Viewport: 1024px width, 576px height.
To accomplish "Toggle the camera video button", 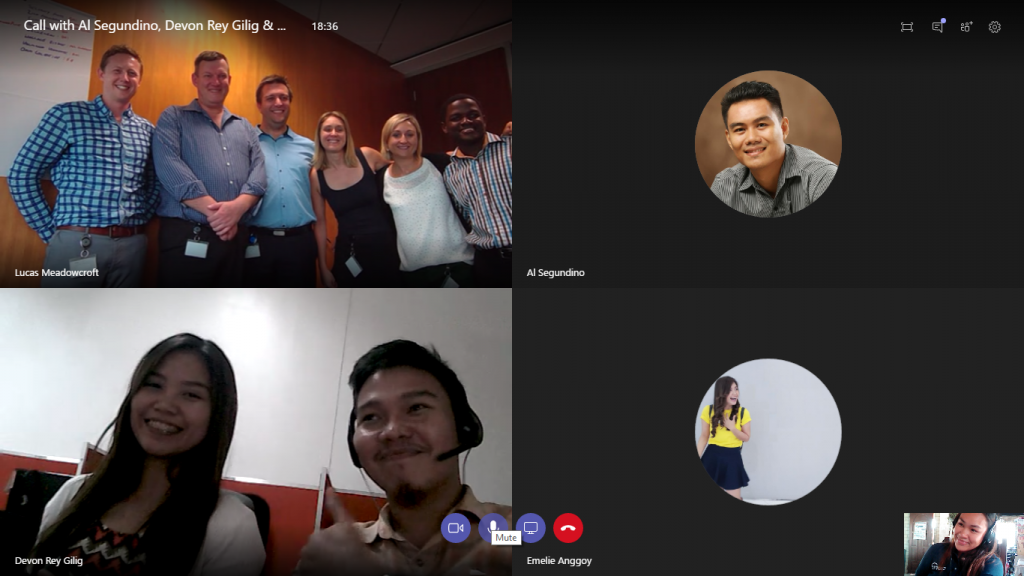I will 455,528.
